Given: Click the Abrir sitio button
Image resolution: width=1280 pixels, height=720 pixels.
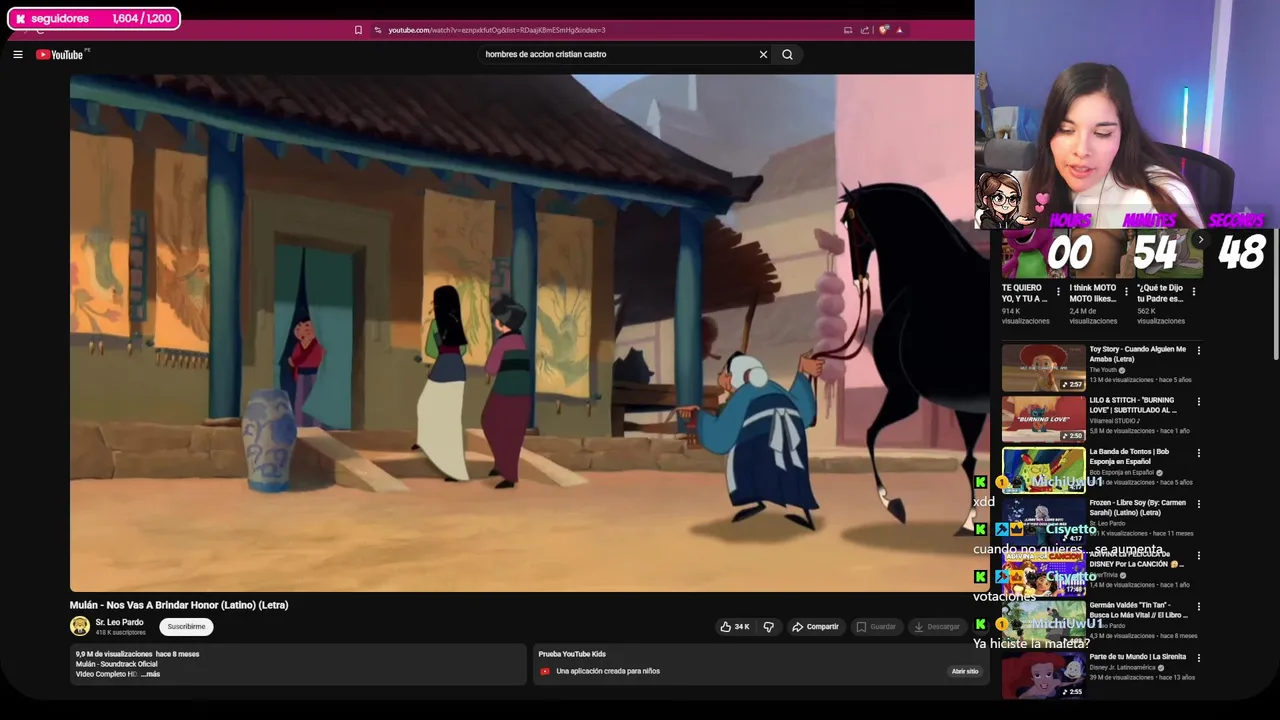Looking at the screenshot, I should pyautogui.click(x=965, y=671).
